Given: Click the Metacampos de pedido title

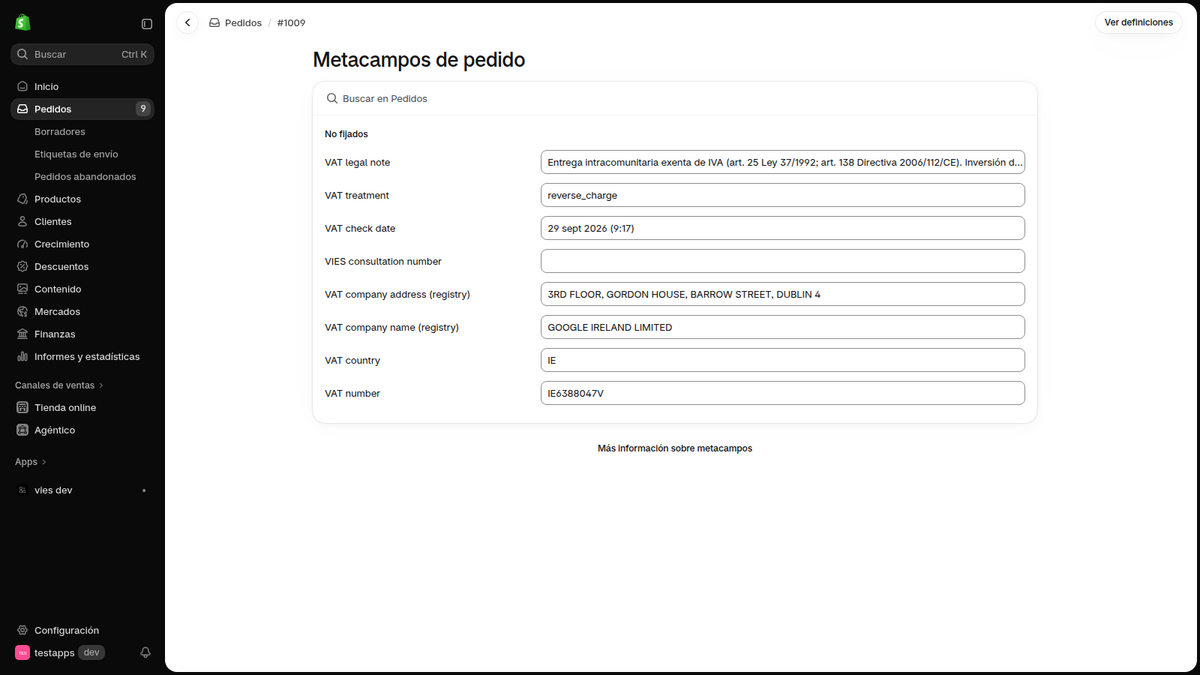Looking at the screenshot, I should (x=419, y=60).
